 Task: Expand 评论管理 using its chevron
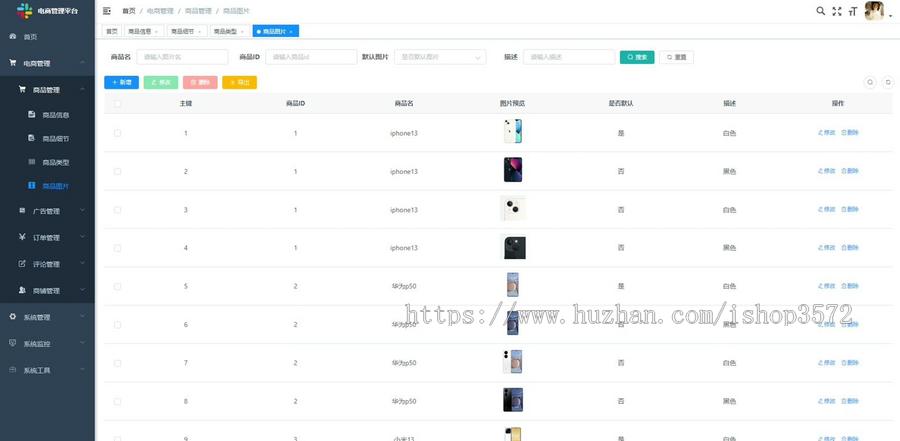(x=82, y=264)
